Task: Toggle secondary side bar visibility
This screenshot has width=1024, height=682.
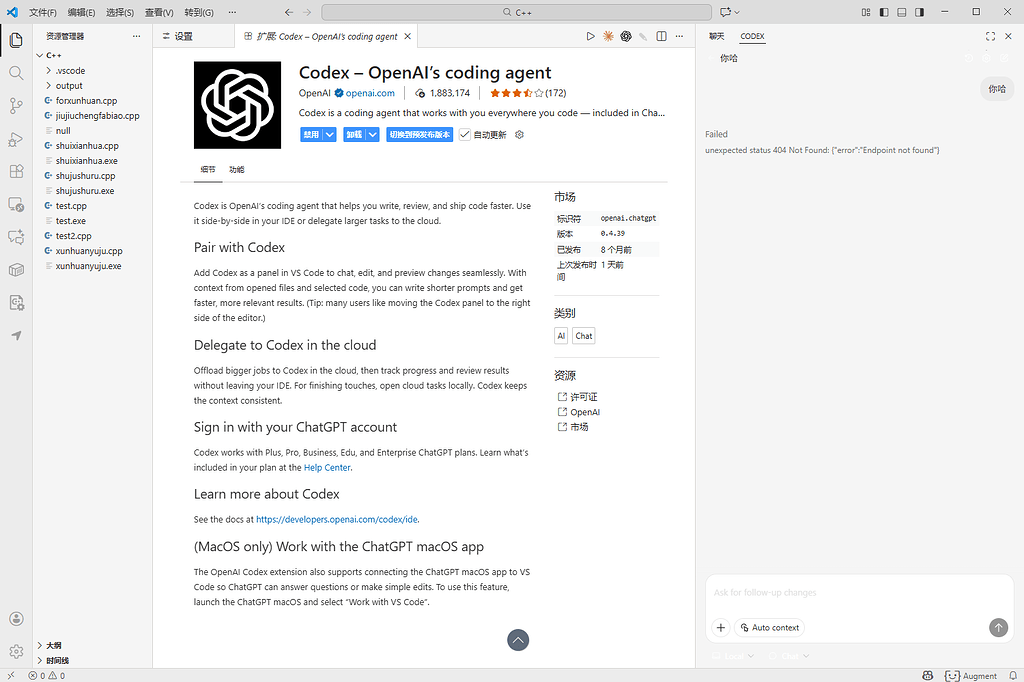Action: tap(920, 12)
